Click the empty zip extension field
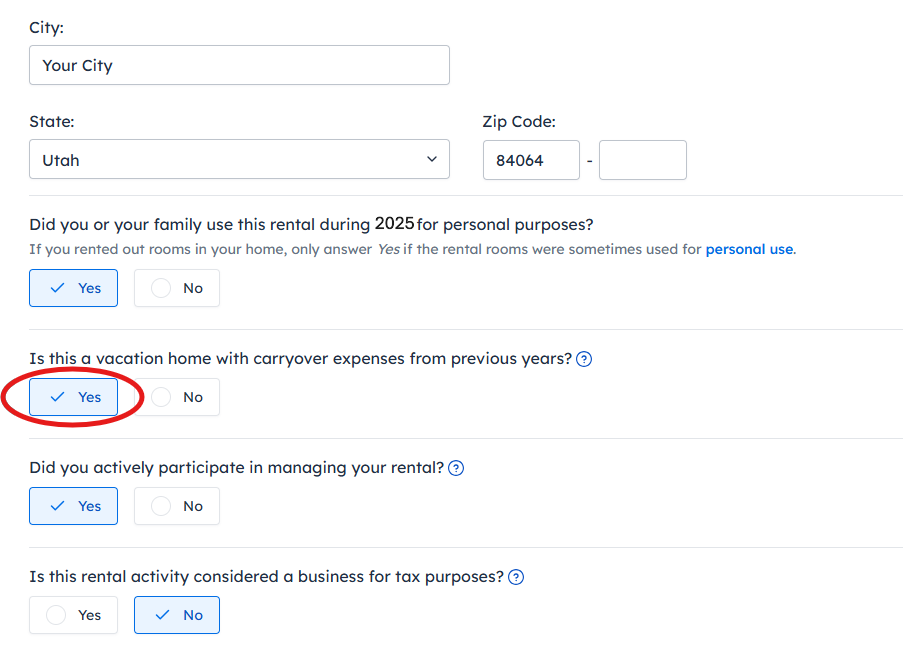This screenshot has width=922, height=648. pyautogui.click(x=643, y=160)
